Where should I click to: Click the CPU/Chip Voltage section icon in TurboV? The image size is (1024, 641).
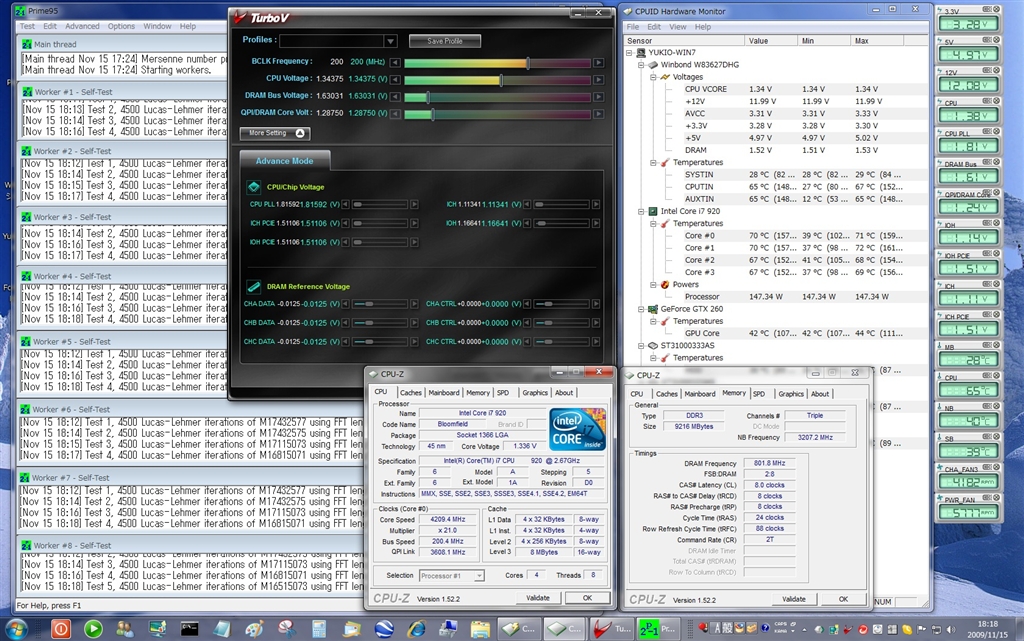pos(253,187)
